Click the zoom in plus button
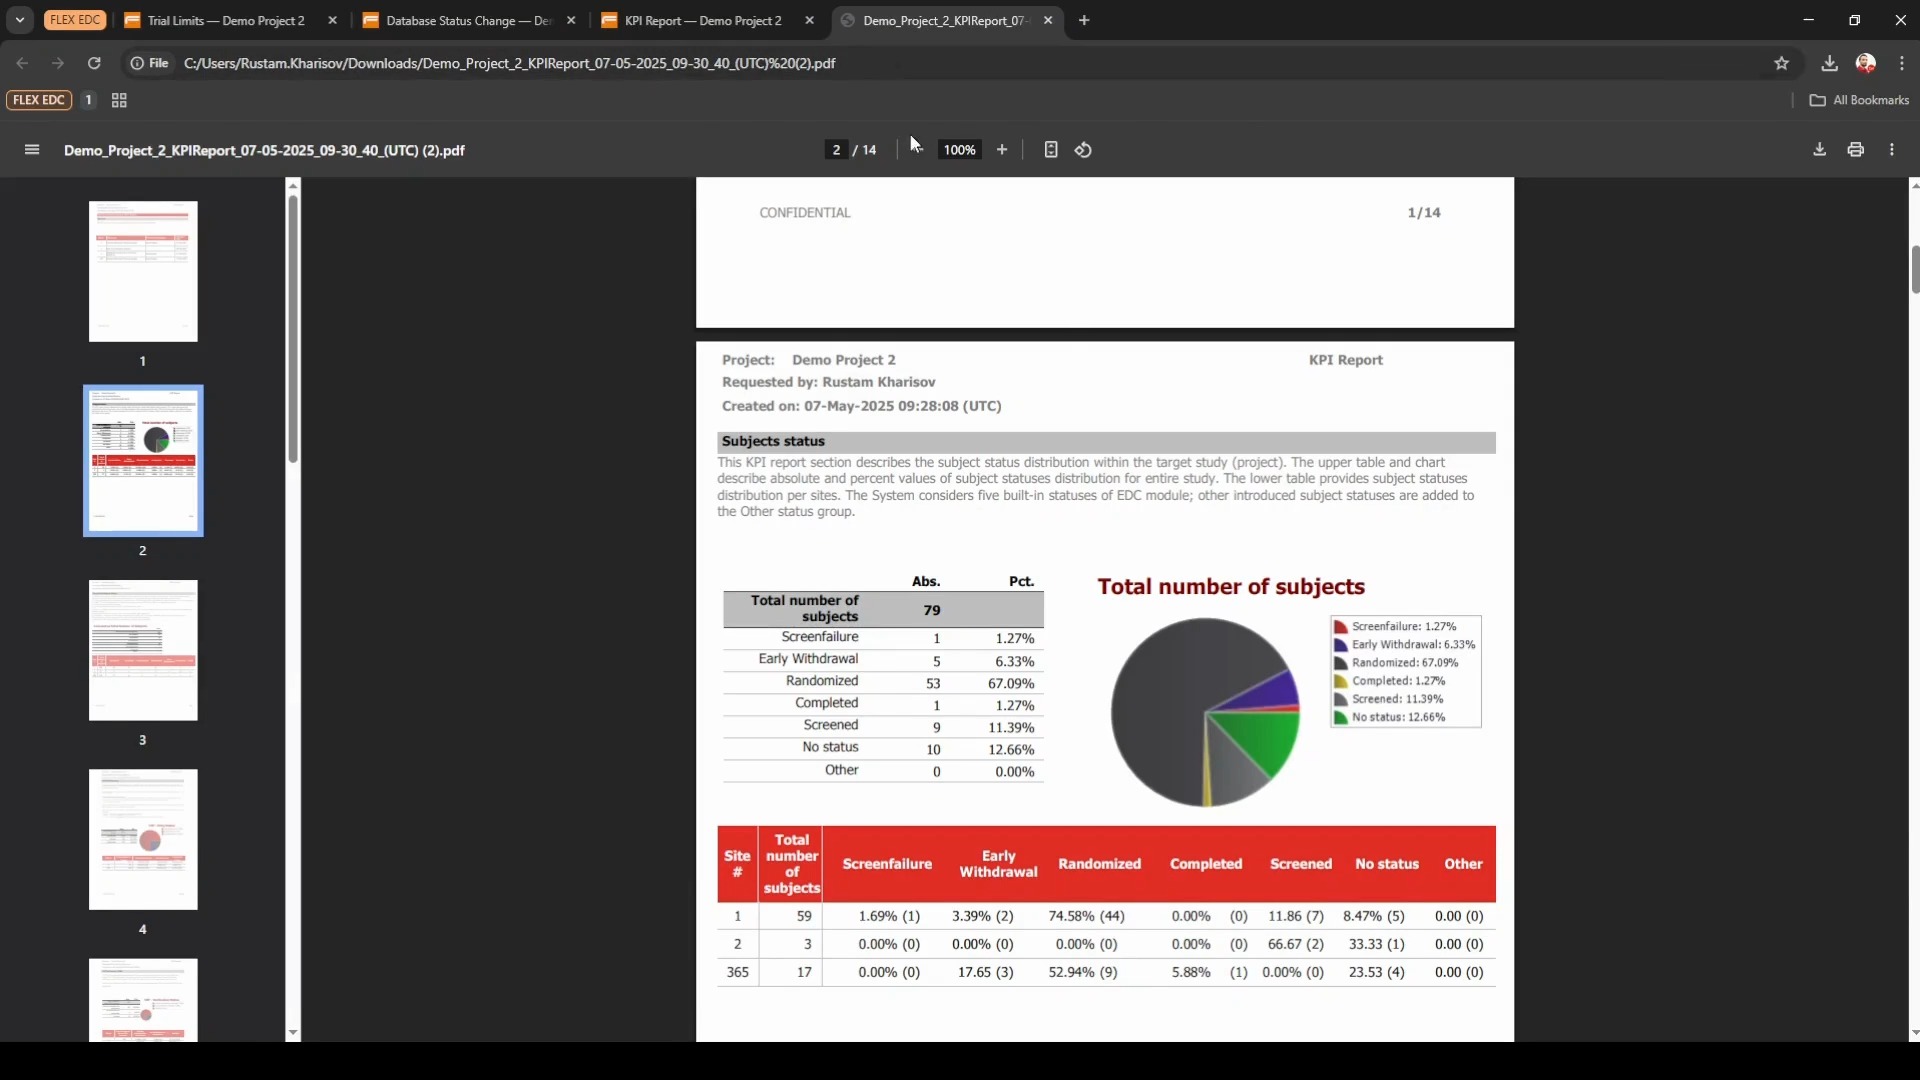 coord(1002,150)
